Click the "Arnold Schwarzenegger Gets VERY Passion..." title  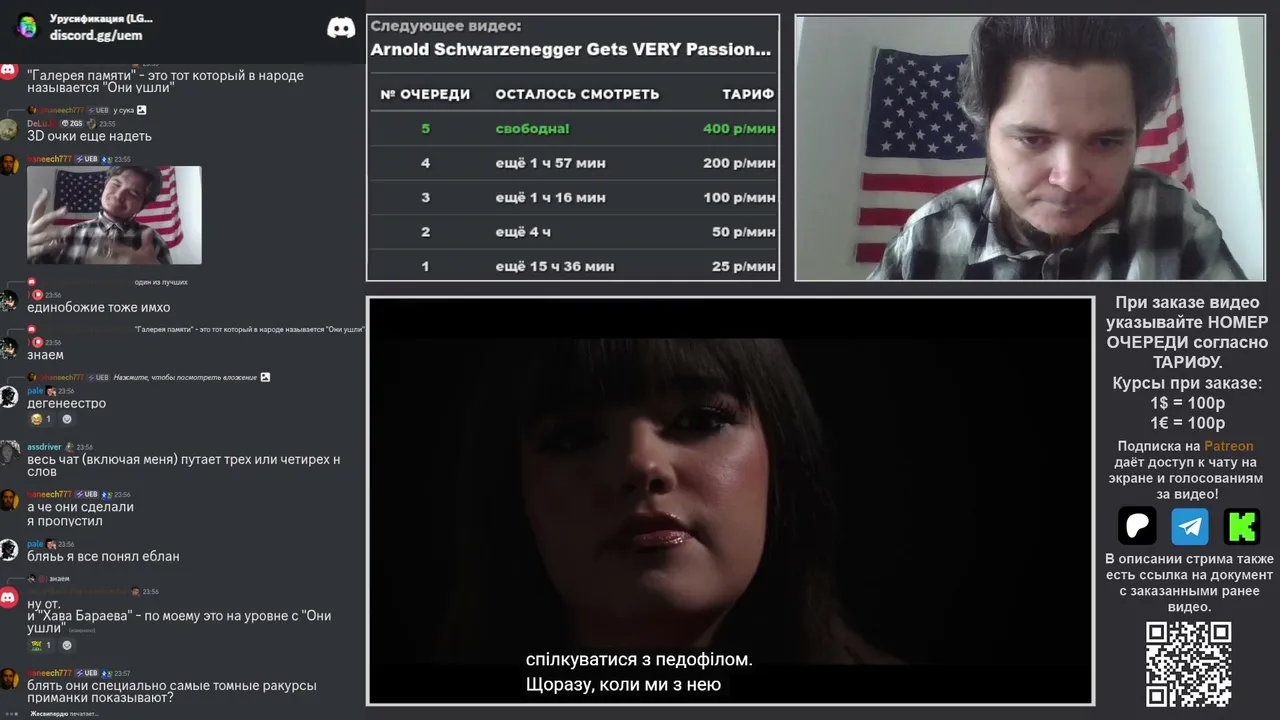pyautogui.click(x=571, y=49)
